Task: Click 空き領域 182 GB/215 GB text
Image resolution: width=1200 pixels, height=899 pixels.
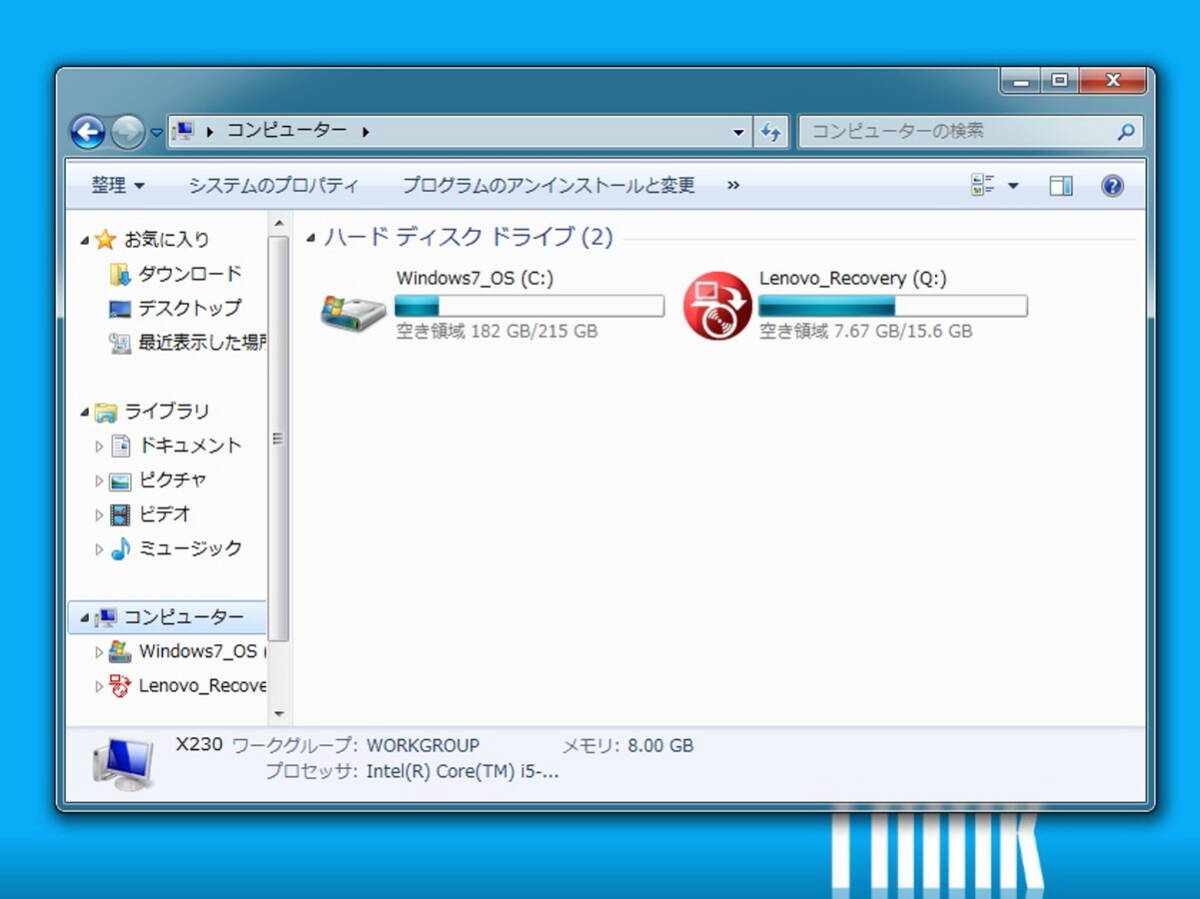Action: pyautogui.click(x=497, y=331)
